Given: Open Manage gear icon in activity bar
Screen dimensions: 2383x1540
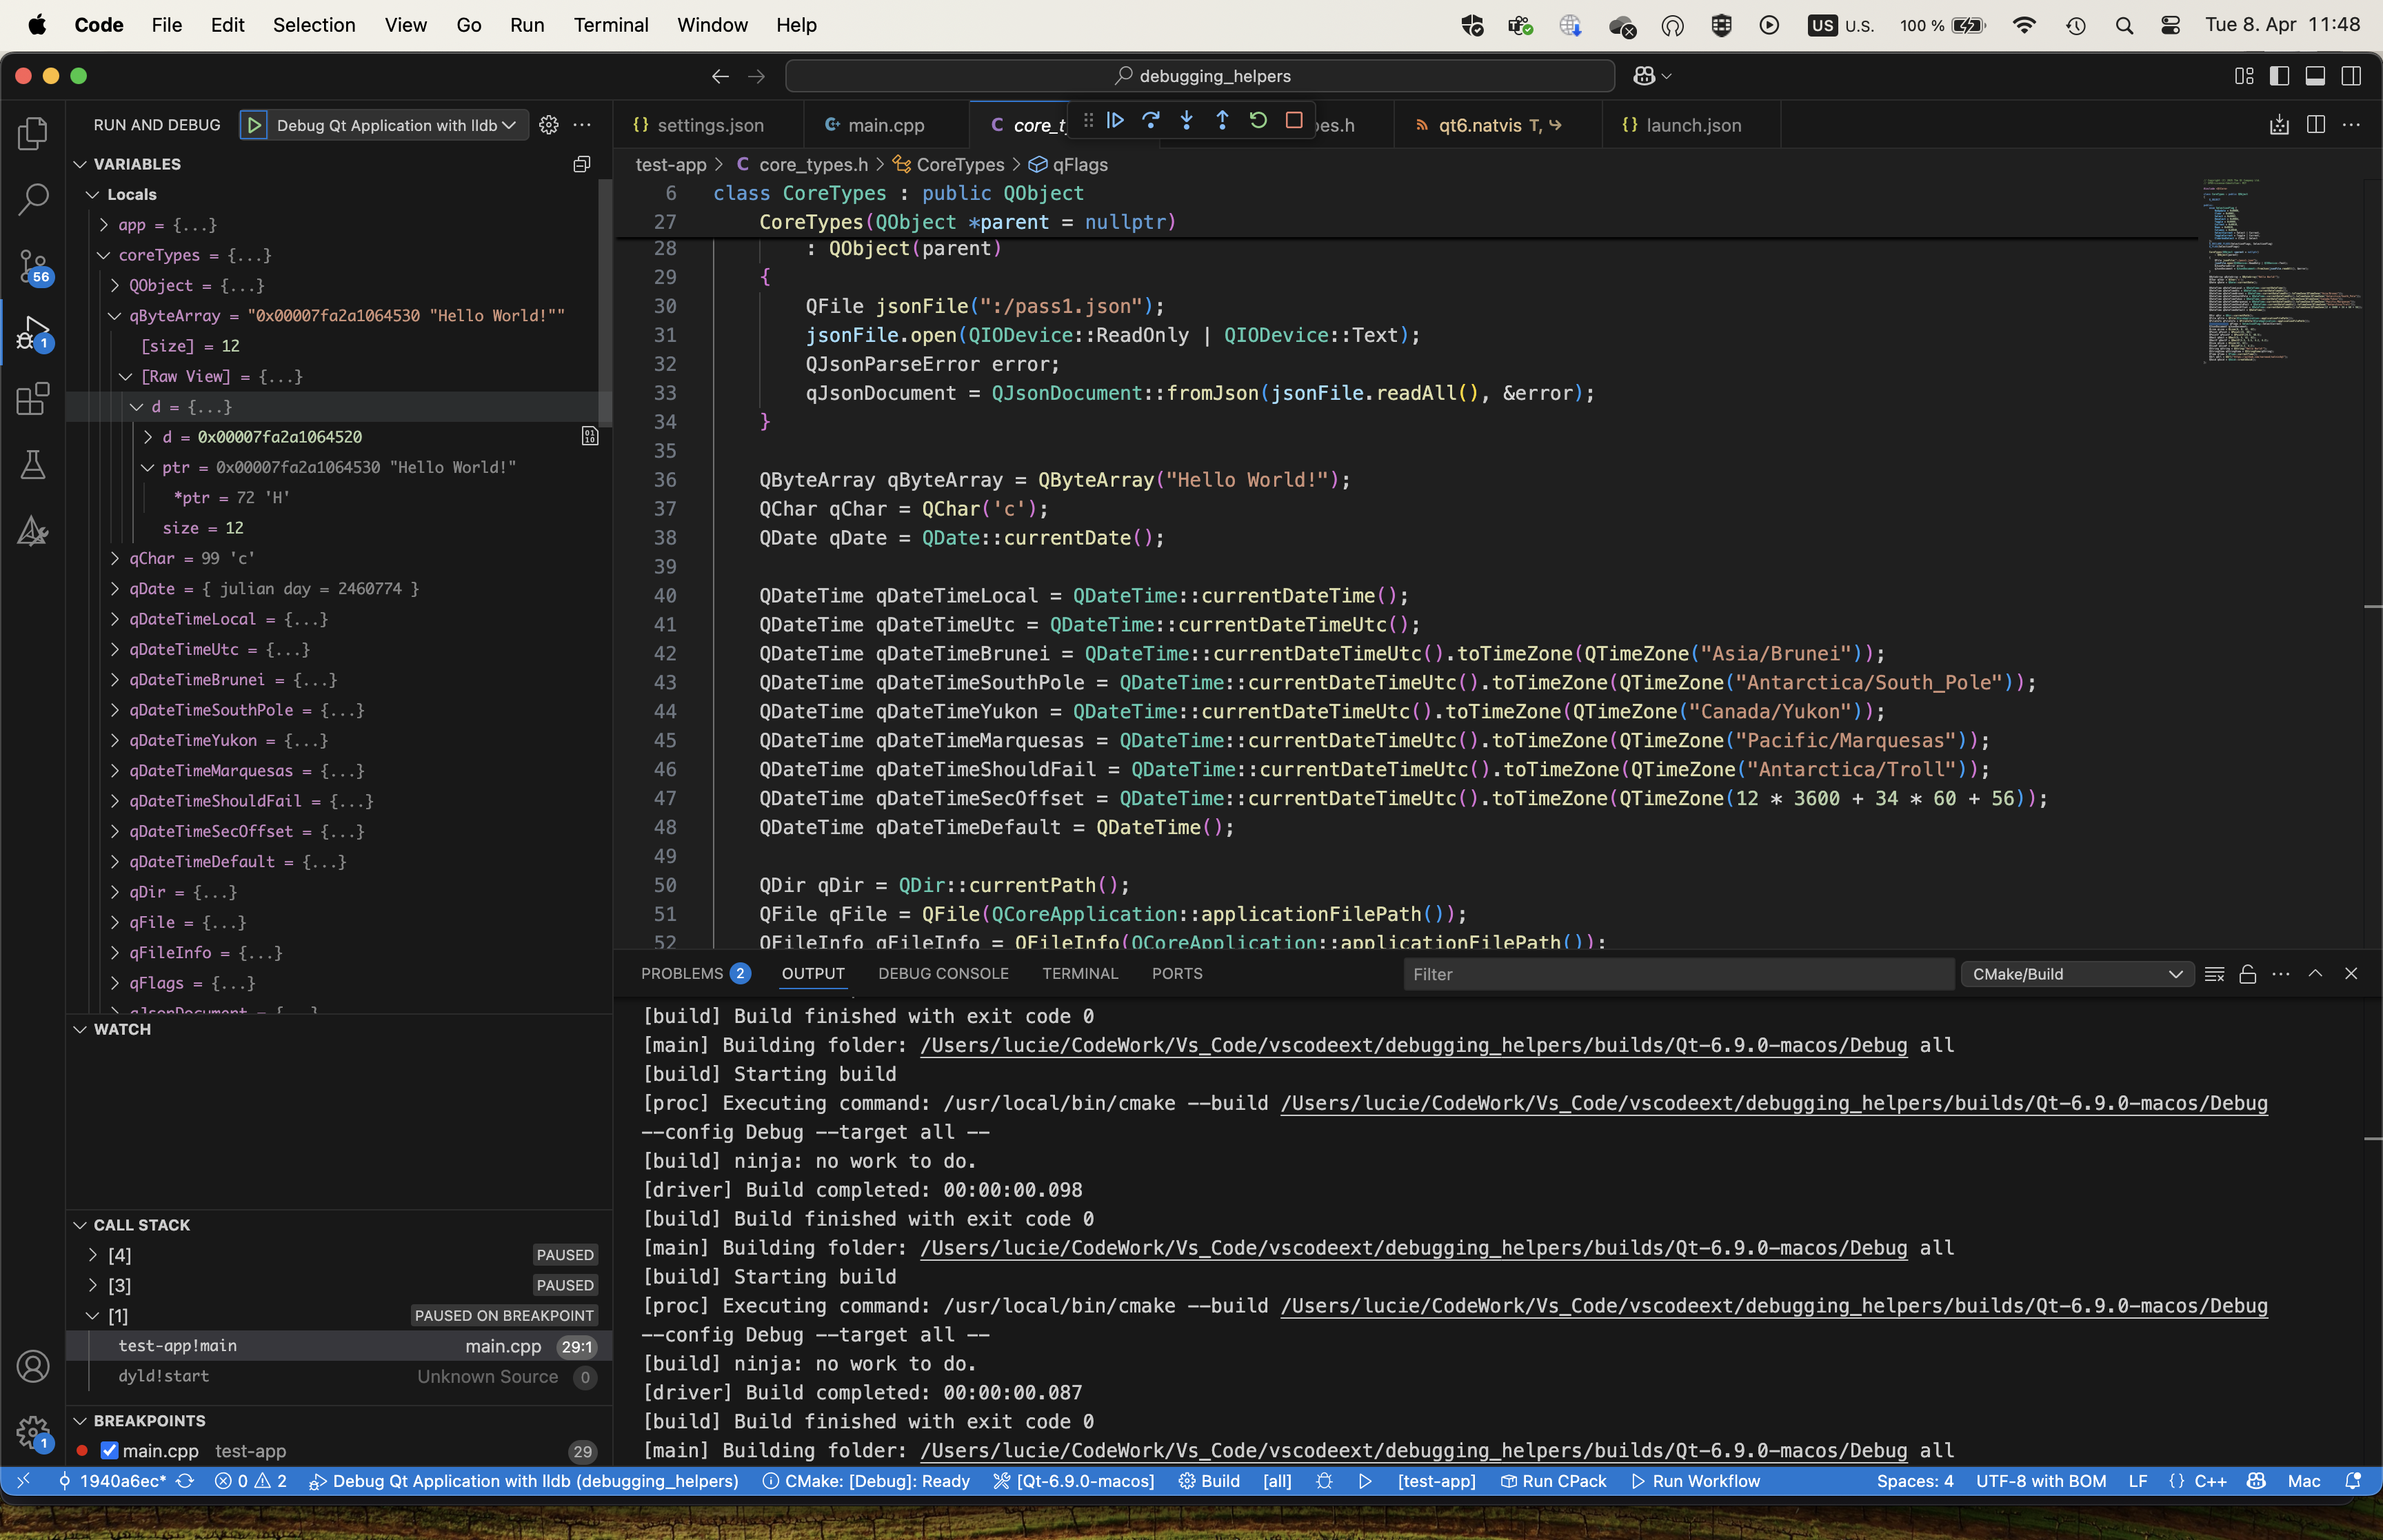Looking at the screenshot, I should 33,1432.
